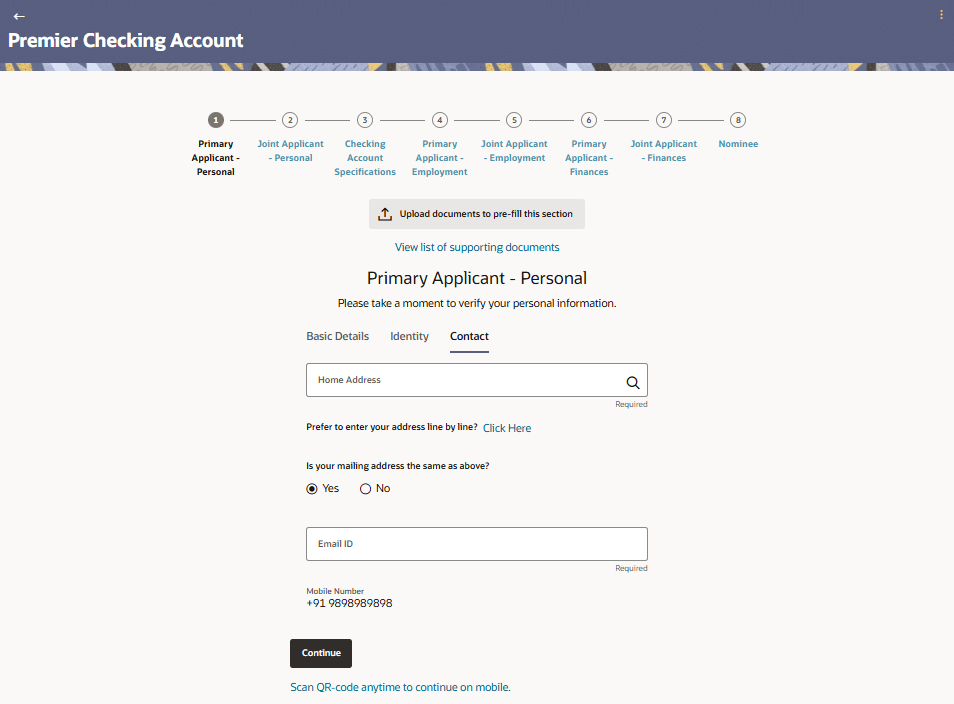Viewport: 954px width, 704px height.
Task: Select step 8 circle in progress tracker
Action: [x=738, y=120]
